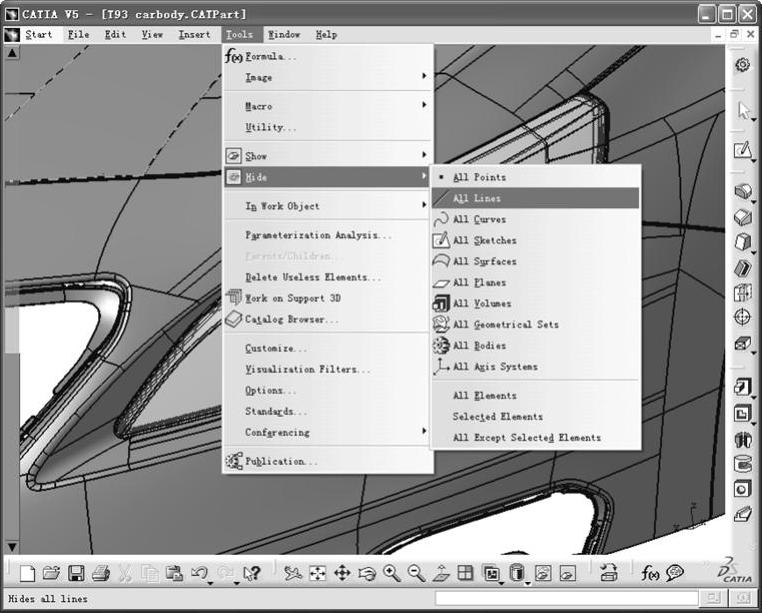Choose Formula... from Tools menu
This screenshot has height=613, width=762.
(x=329, y=56)
